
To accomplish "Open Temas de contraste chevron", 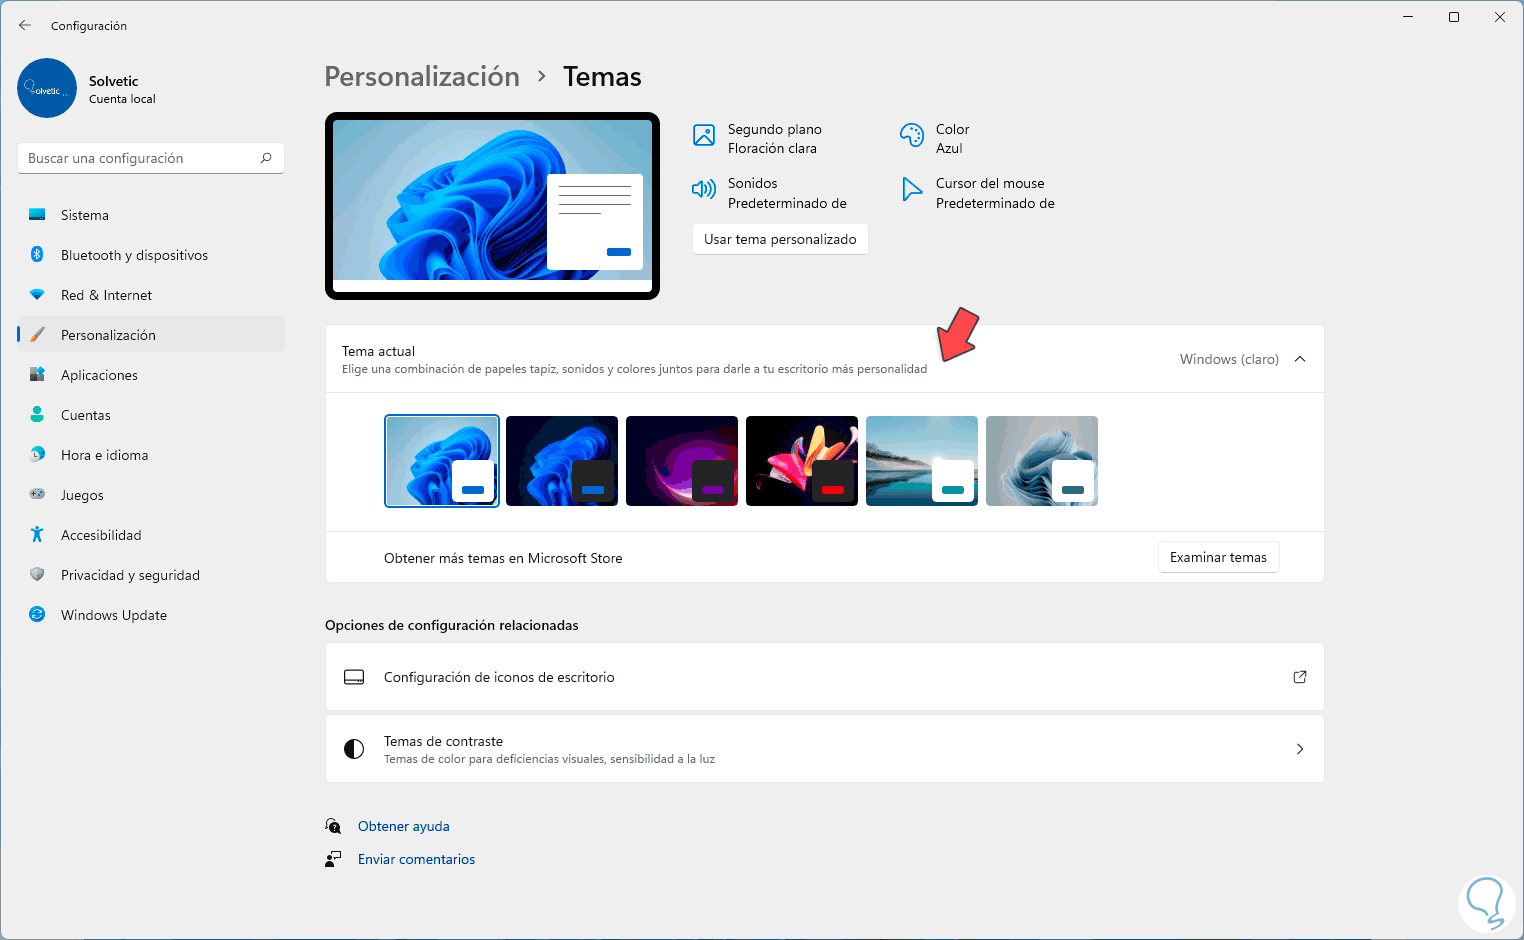I will pyautogui.click(x=1300, y=749).
